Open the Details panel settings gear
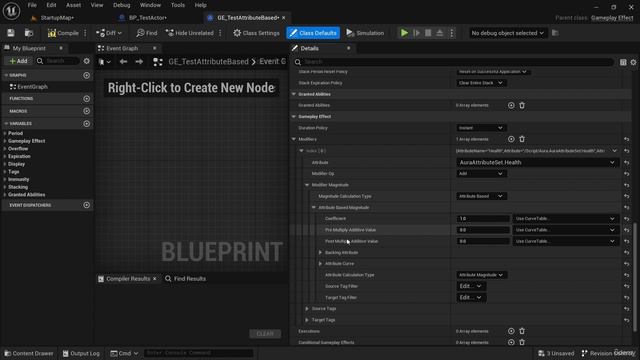 [x=633, y=62]
